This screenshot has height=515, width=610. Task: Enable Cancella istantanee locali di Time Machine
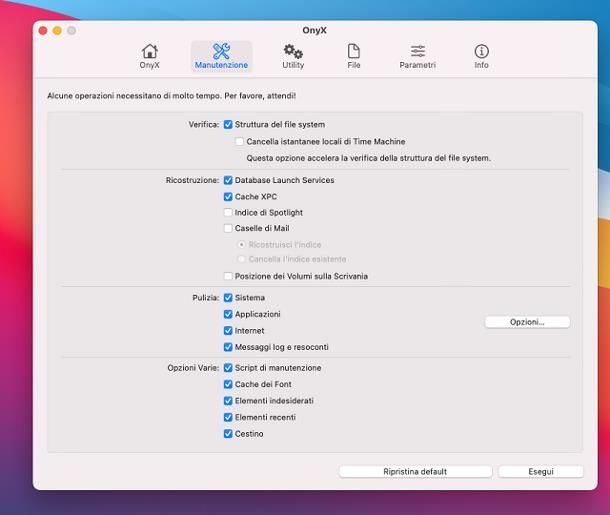240,141
